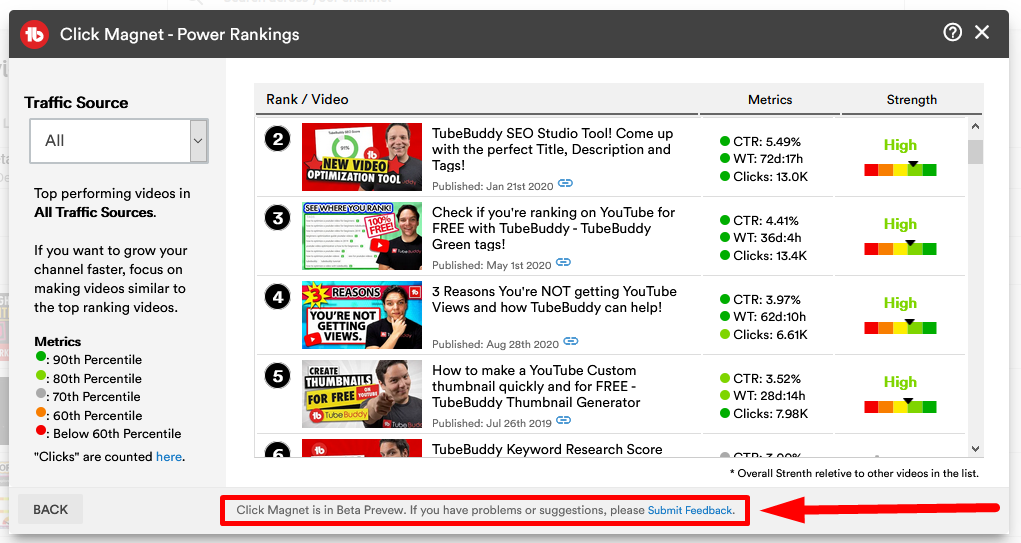Open link icon next to Aug 28th 2020
1021x543 pixels.
(570, 341)
